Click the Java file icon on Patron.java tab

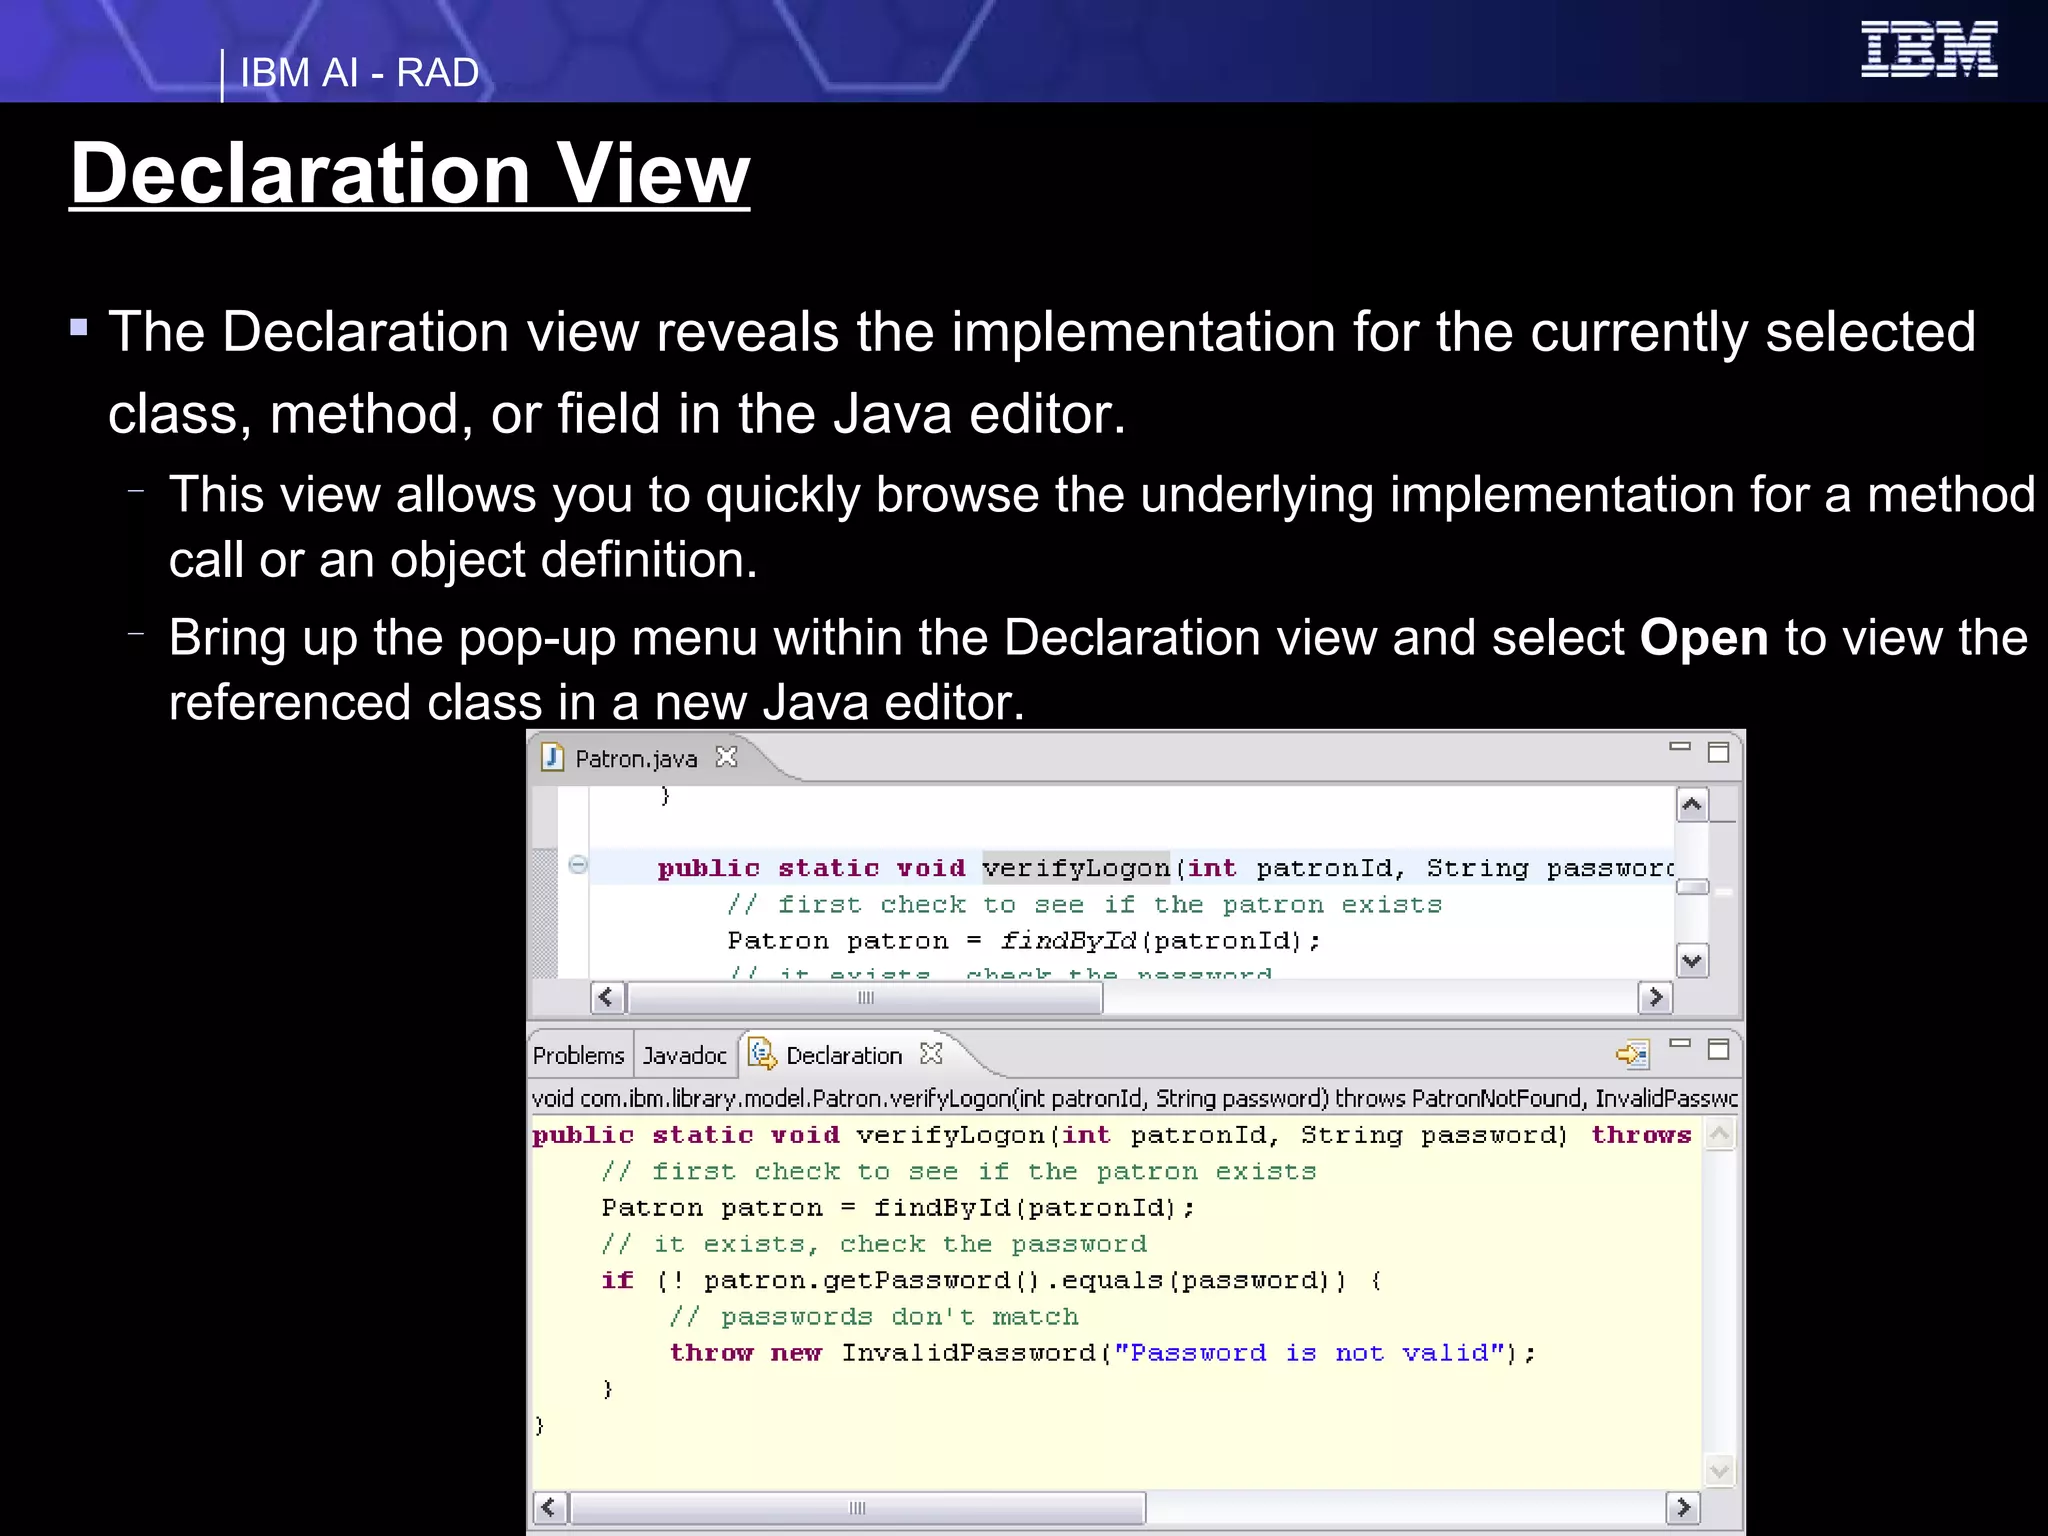point(552,757)
